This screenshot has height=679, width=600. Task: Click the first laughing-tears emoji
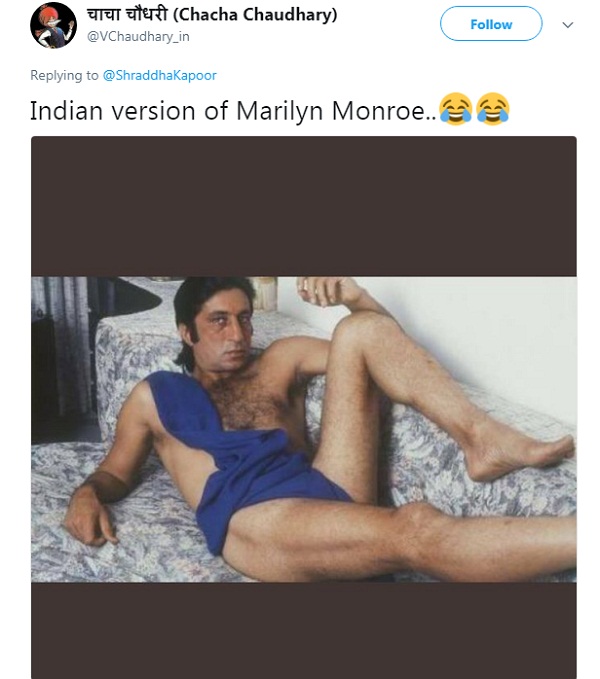click(x=455, y=109)
